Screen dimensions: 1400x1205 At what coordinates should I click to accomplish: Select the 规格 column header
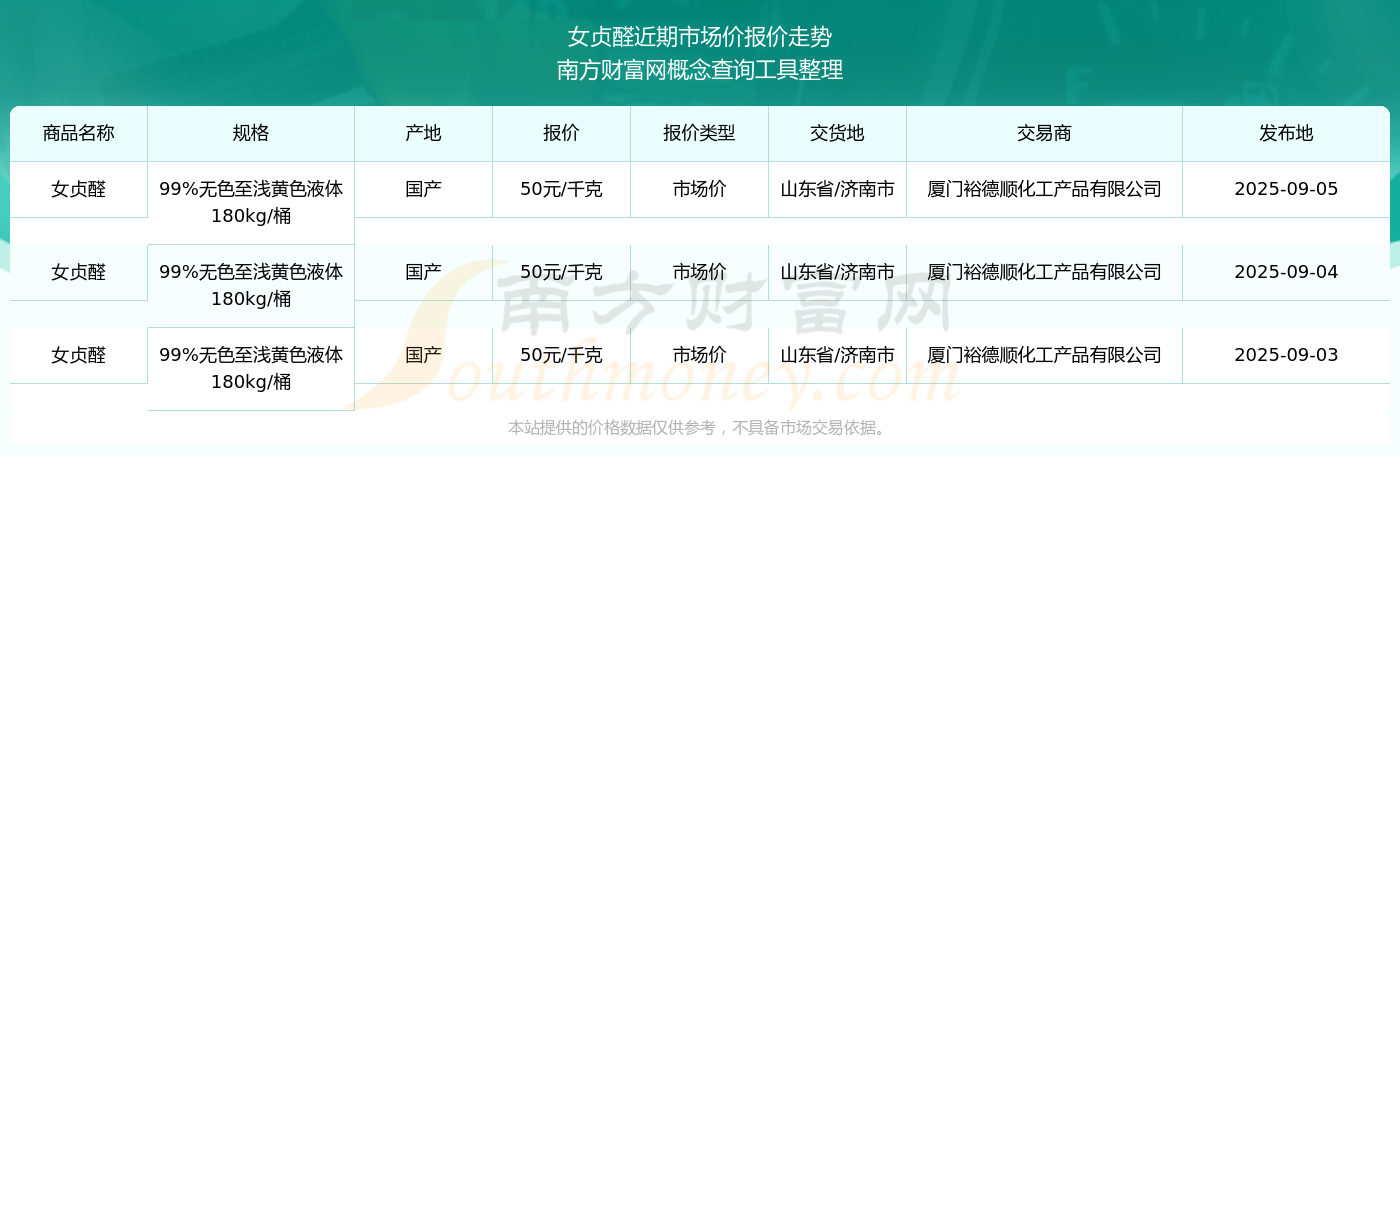[251, 133]
